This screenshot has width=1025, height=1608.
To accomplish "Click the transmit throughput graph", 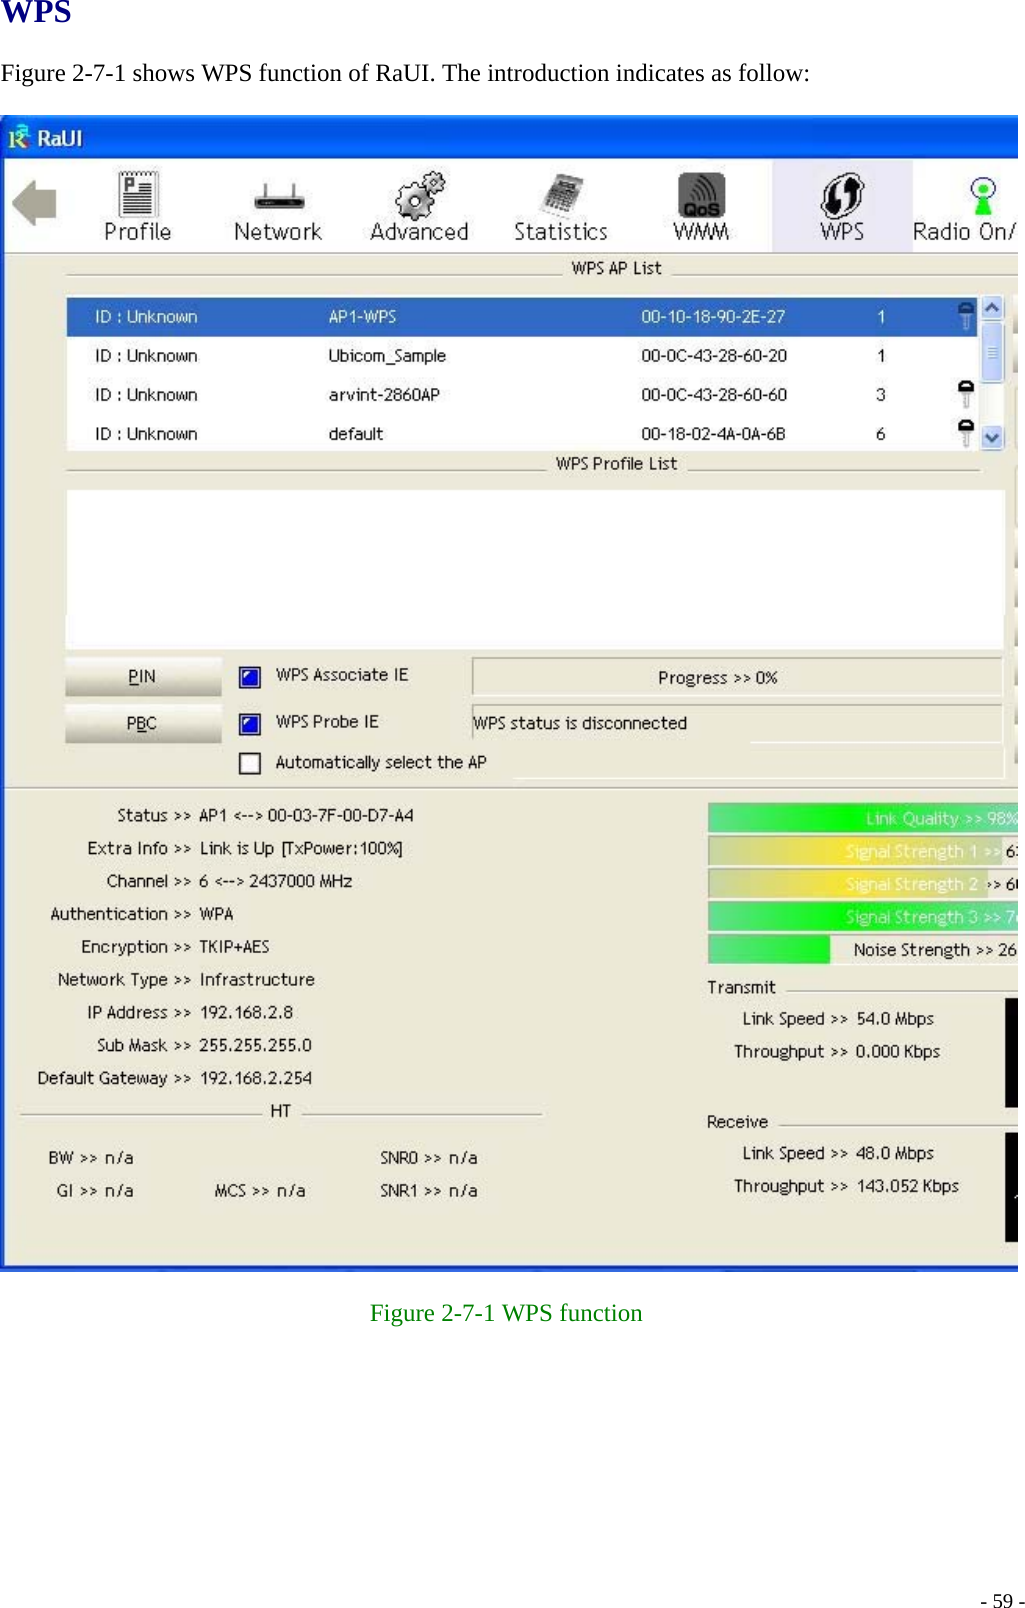I will pyautogui.click(x=1011, y=1052).
